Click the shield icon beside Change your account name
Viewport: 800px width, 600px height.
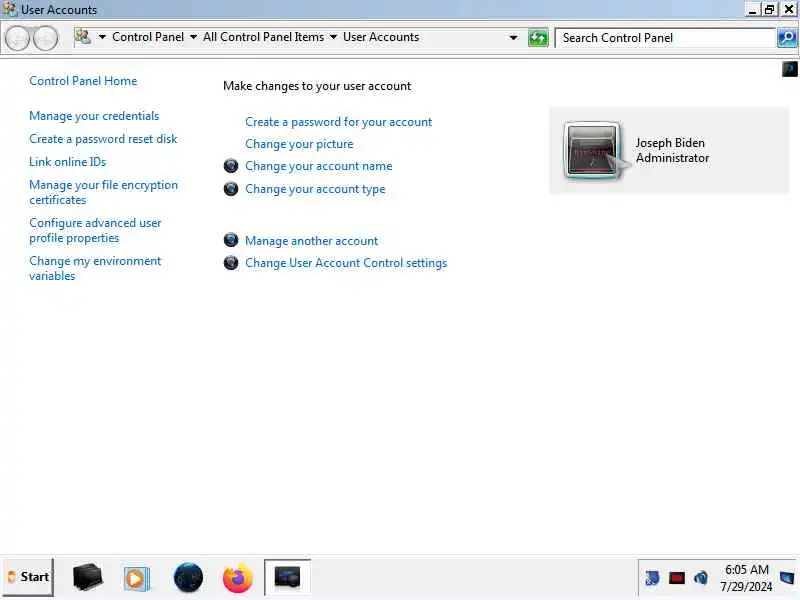(231, 166)
